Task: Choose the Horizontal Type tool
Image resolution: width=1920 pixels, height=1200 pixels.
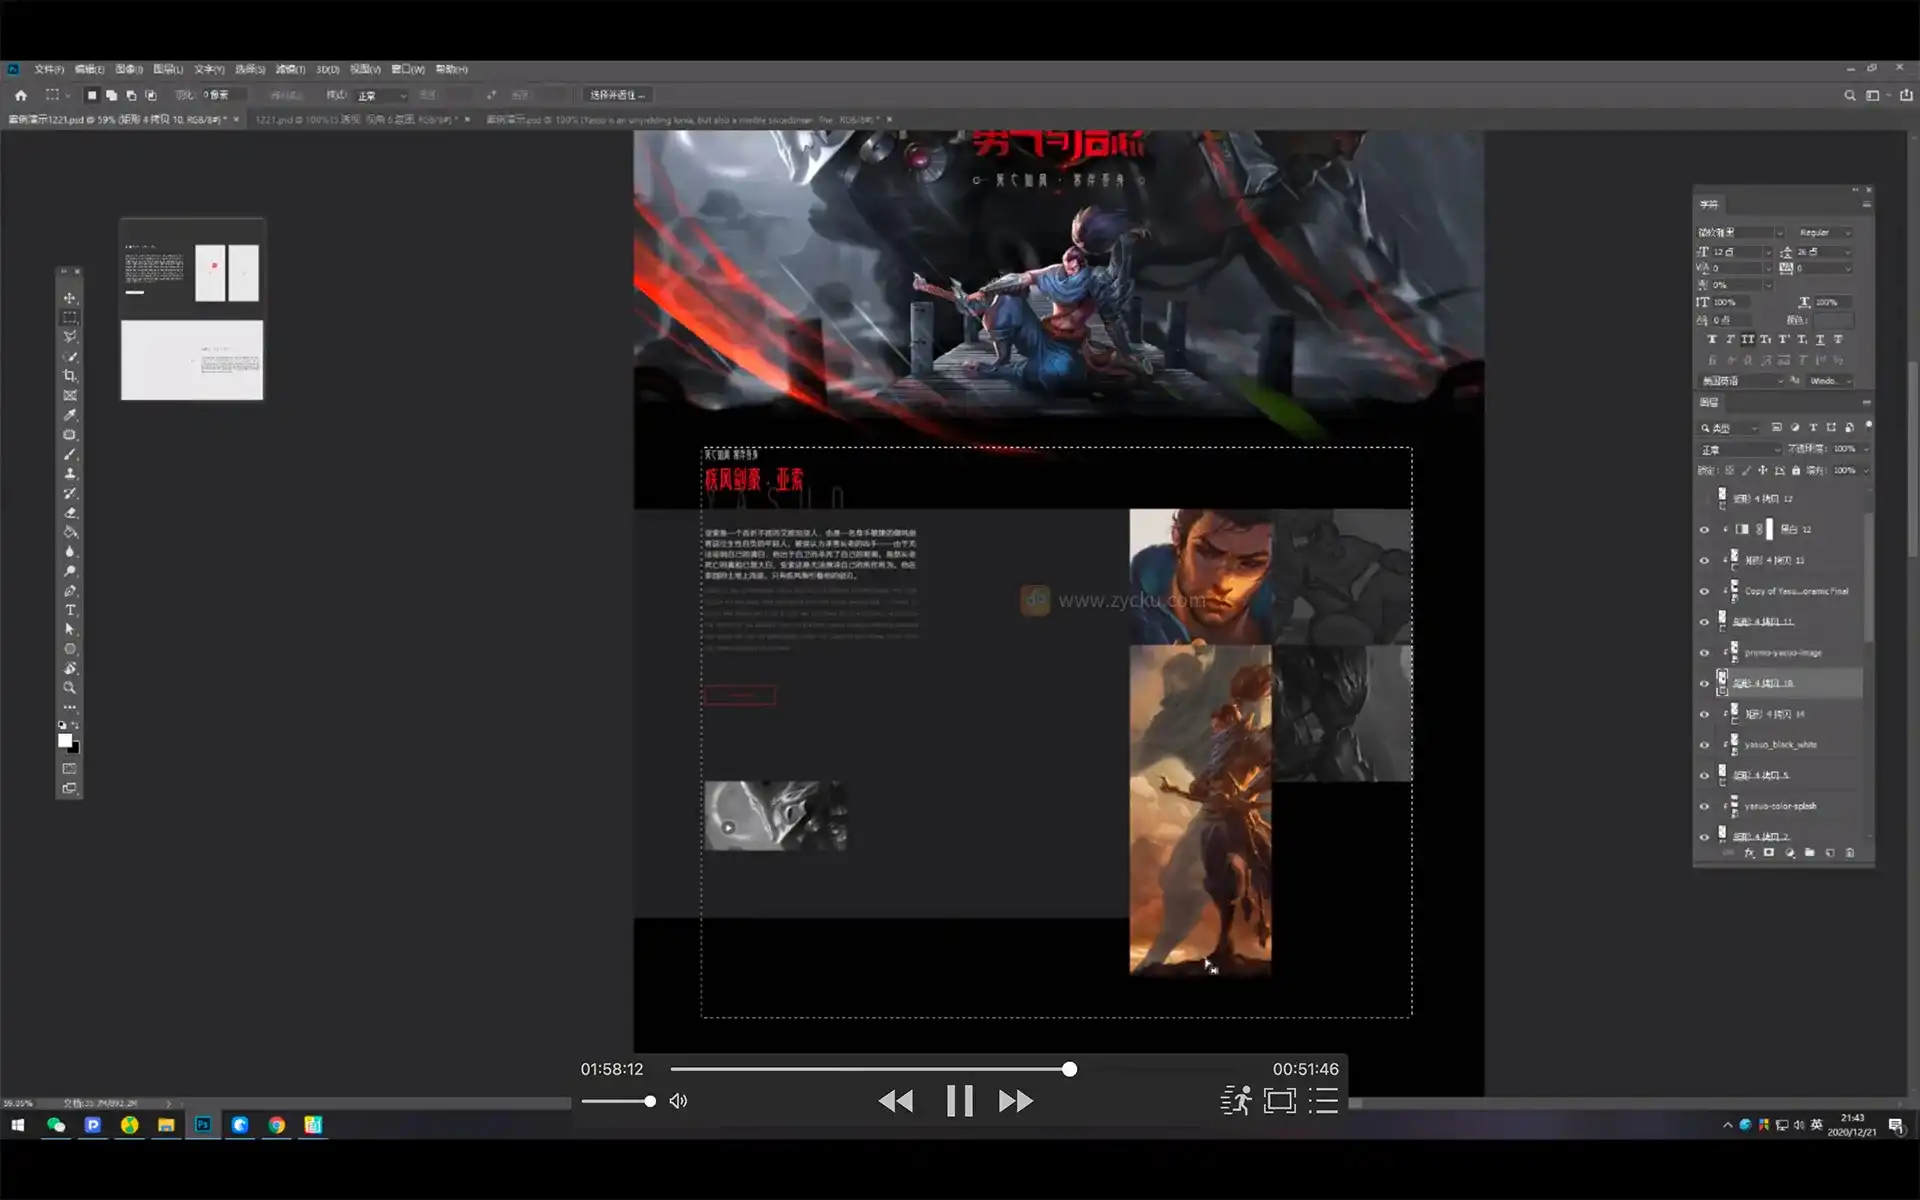Action: 69,610
